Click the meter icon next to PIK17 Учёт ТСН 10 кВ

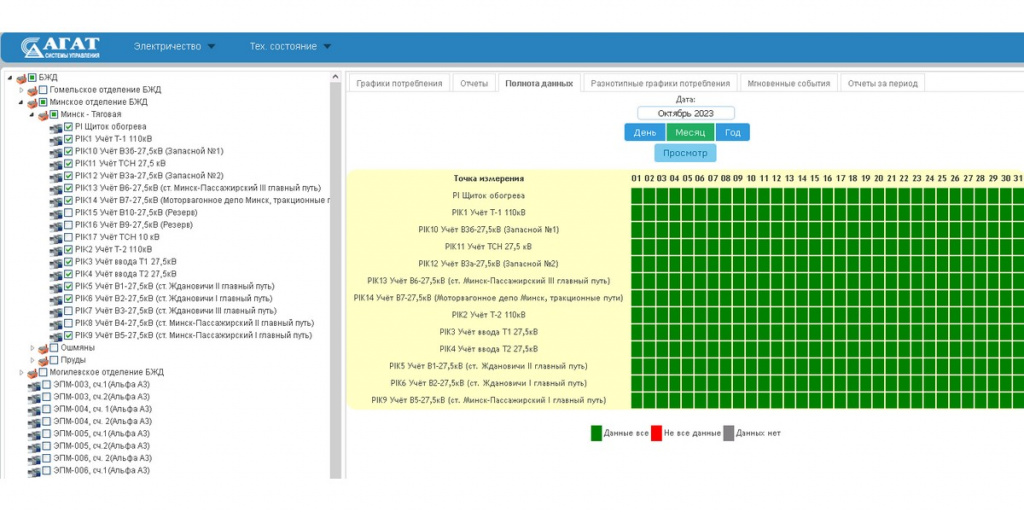click(56, 237)
